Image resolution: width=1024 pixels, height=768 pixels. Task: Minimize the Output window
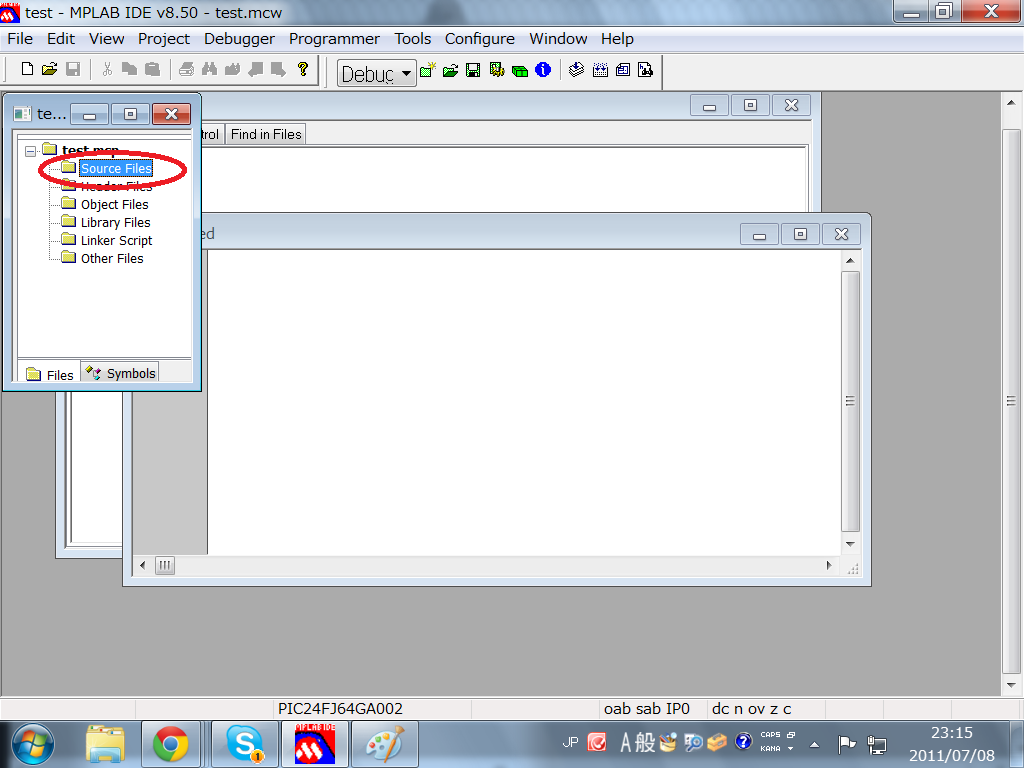[x=709, y=106]
